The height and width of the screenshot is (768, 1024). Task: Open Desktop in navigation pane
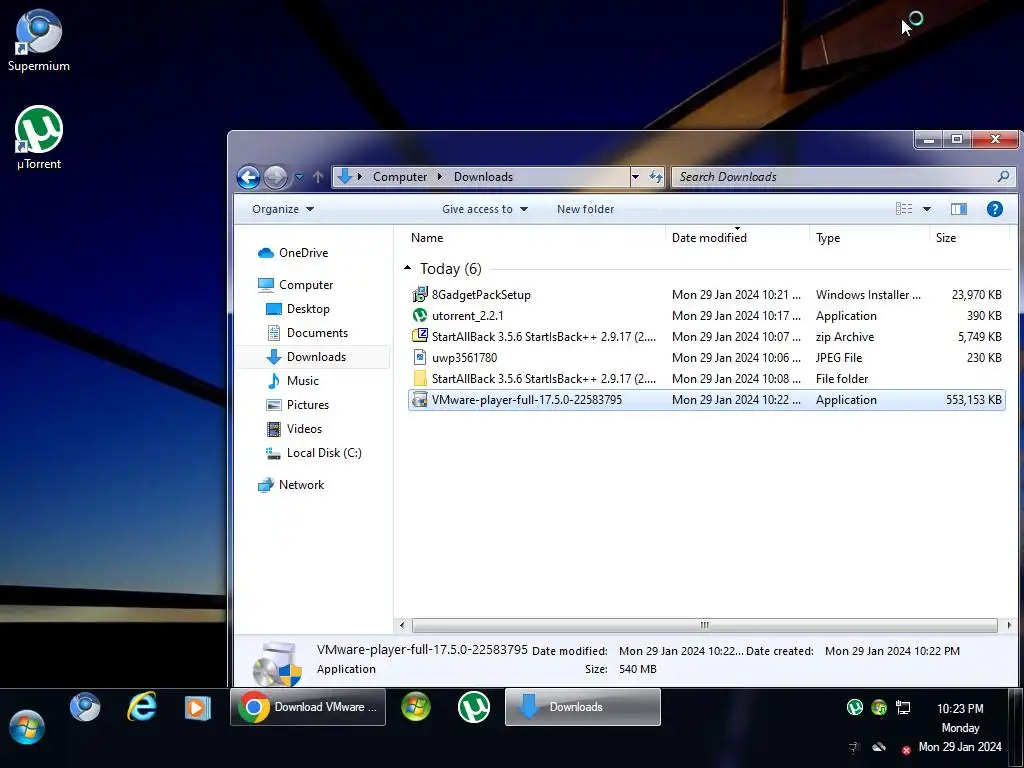(308, 309)
